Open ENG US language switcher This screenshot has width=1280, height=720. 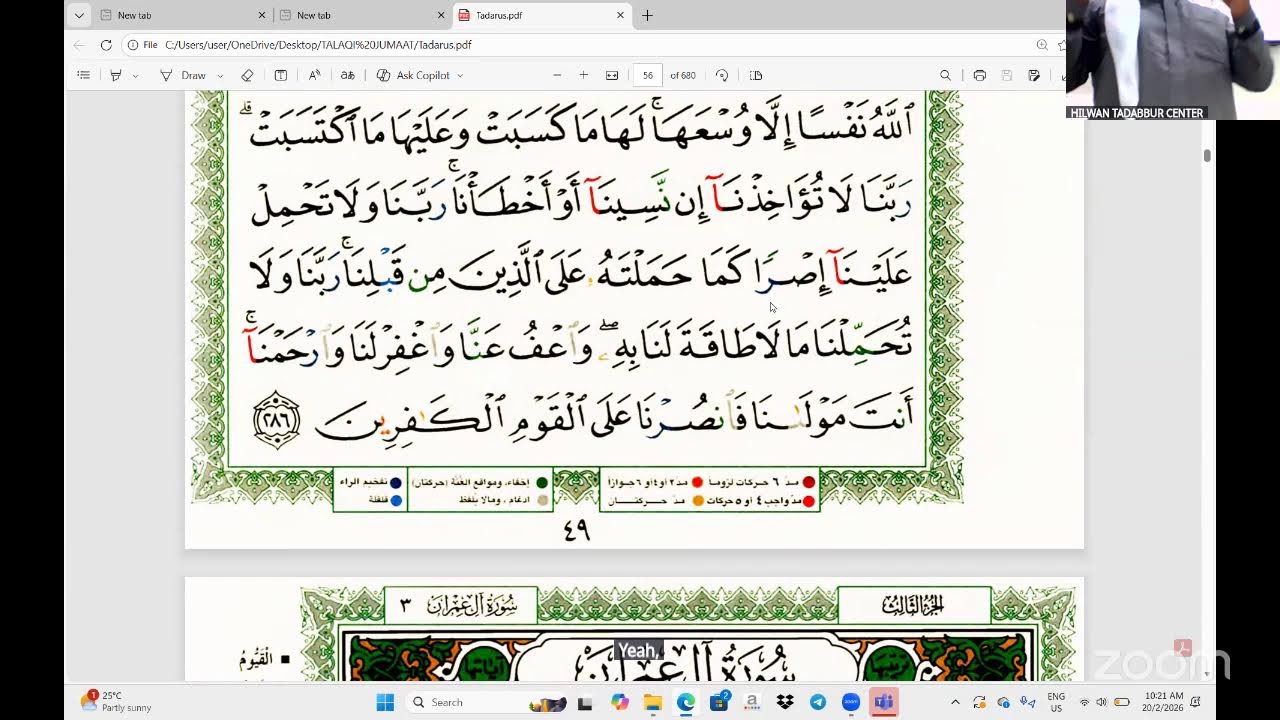1056,702
